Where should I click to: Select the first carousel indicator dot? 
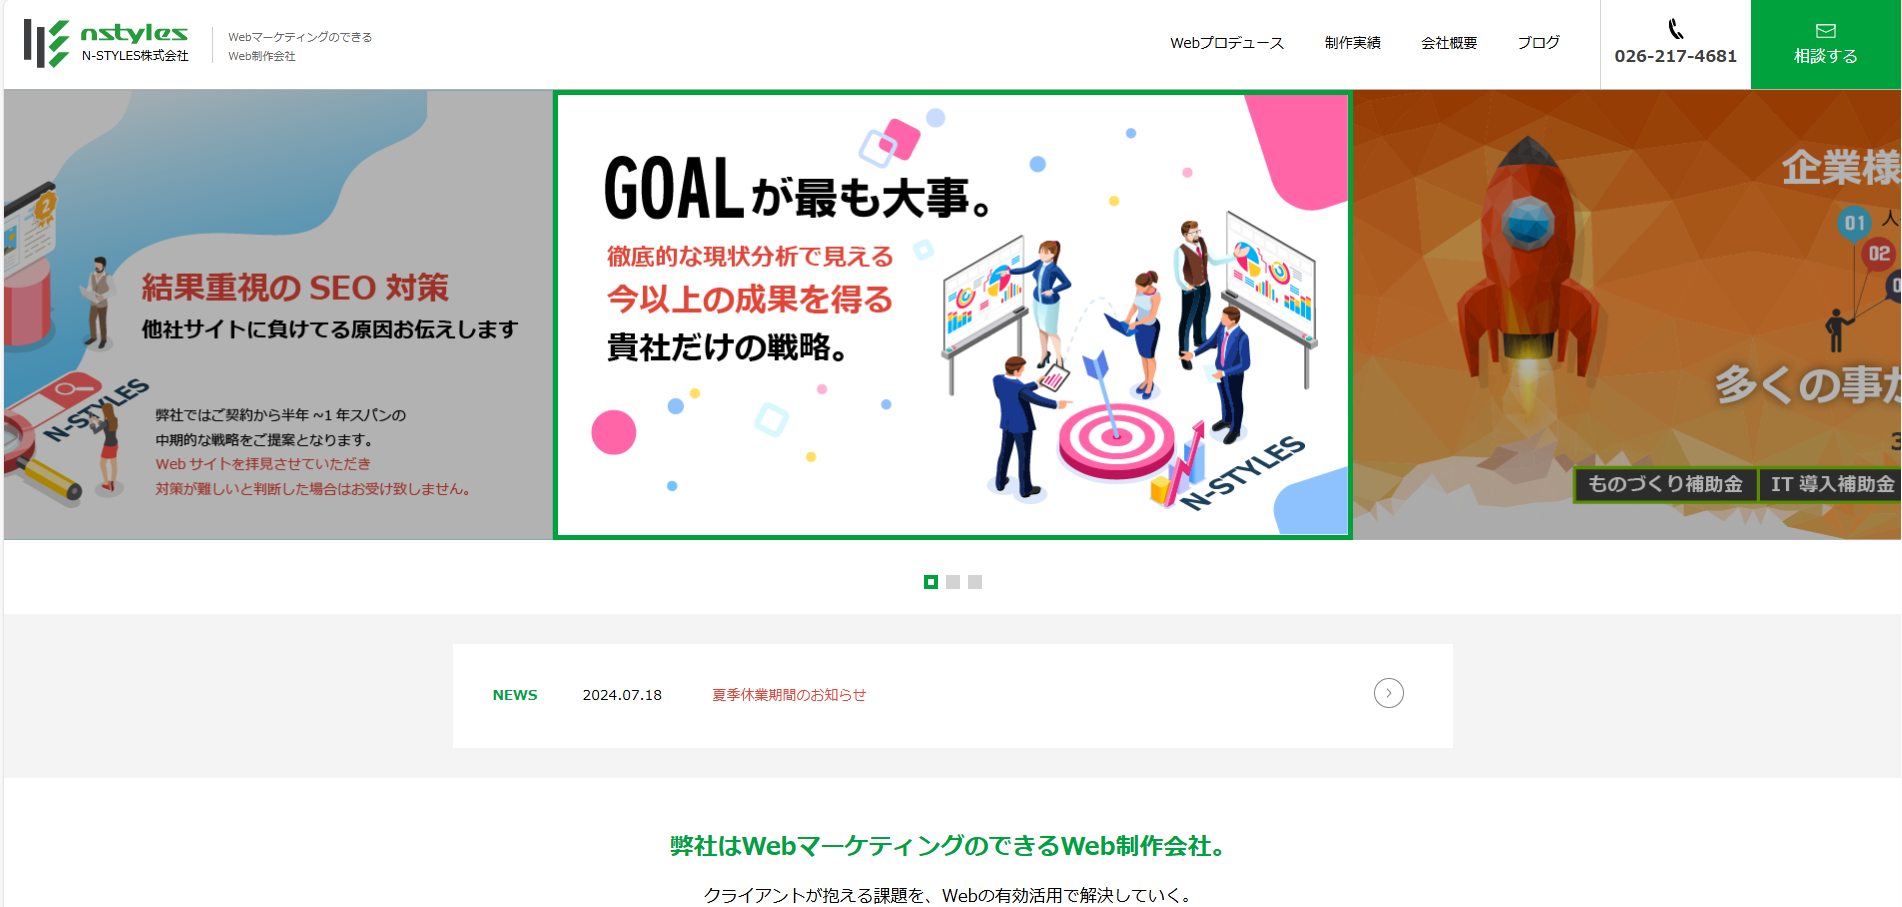tap(931, 582)
